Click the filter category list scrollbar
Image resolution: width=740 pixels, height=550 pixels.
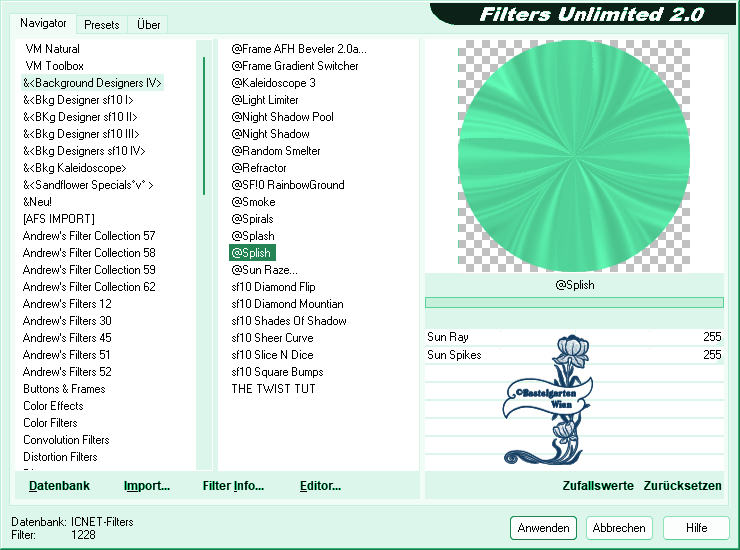[204, 126]
